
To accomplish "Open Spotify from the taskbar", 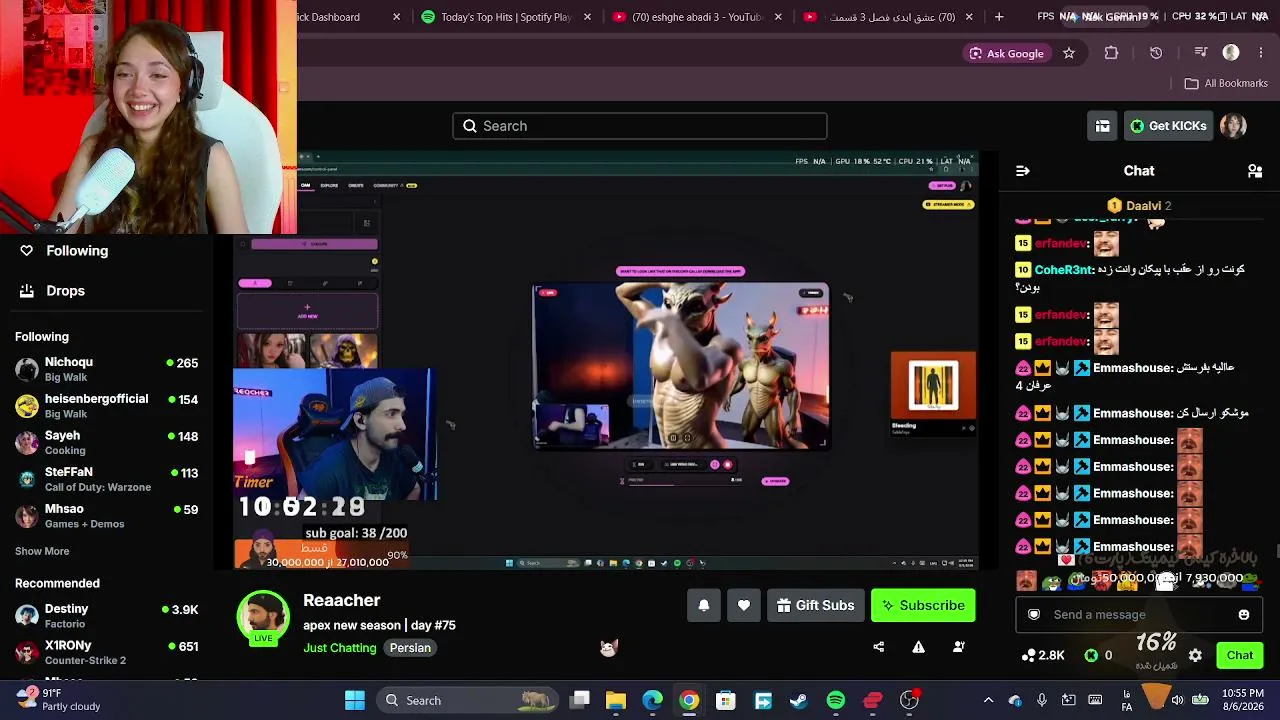I will coord(836,700).
